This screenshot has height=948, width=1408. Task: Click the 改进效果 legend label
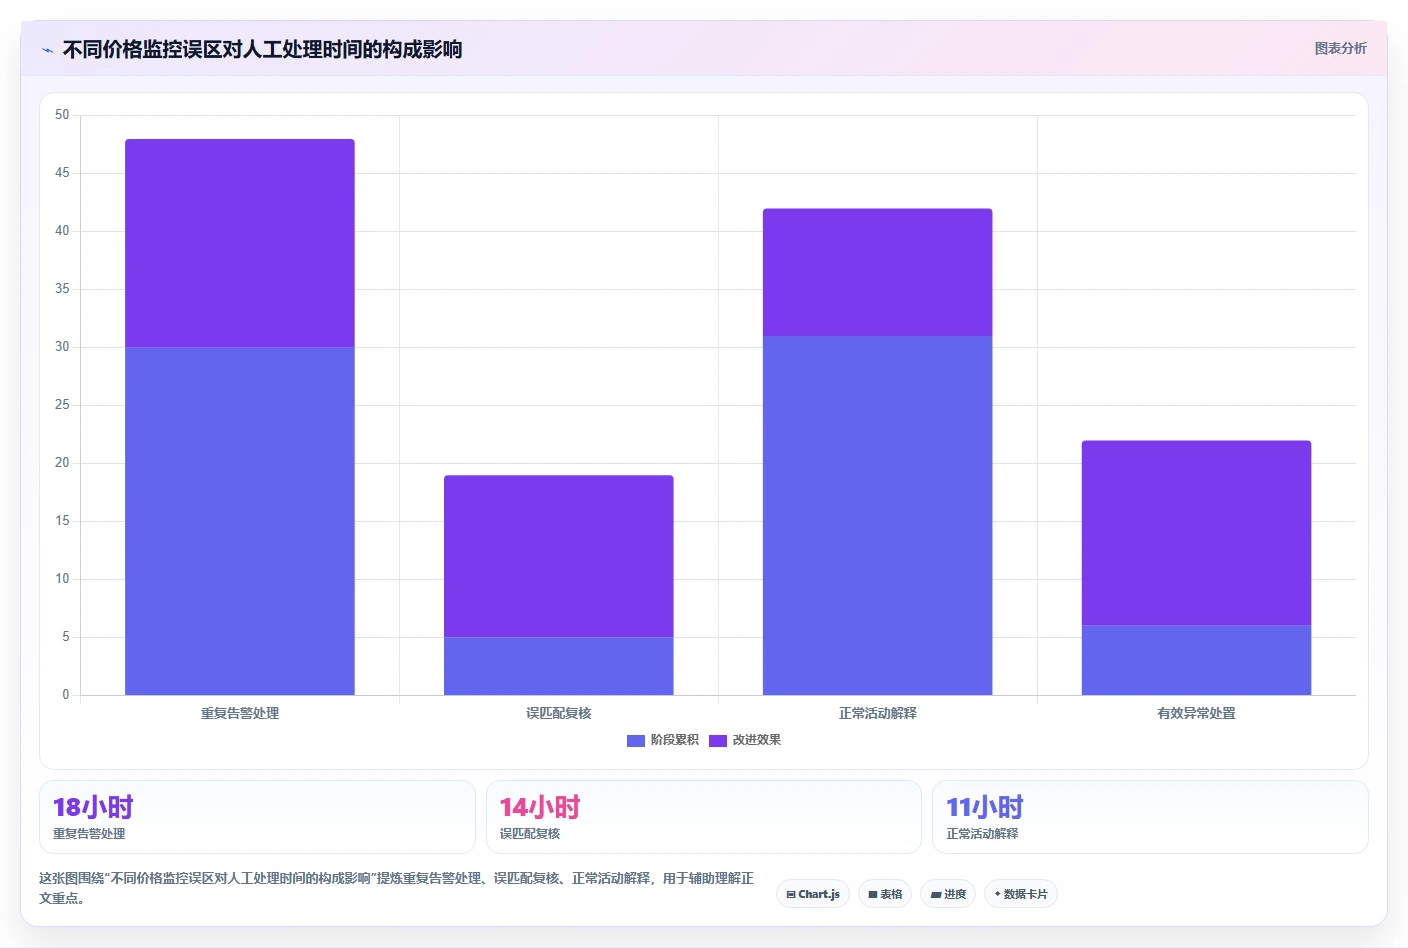click(756, 740)
